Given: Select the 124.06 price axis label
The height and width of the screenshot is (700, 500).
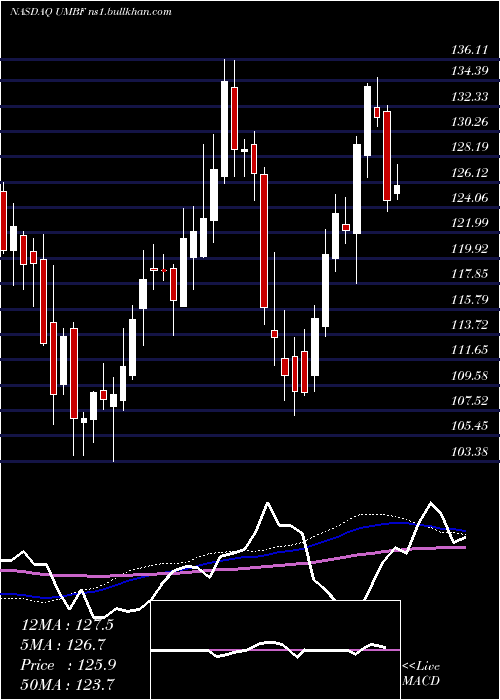Looking at the screenshot, I should click(470, 197).
